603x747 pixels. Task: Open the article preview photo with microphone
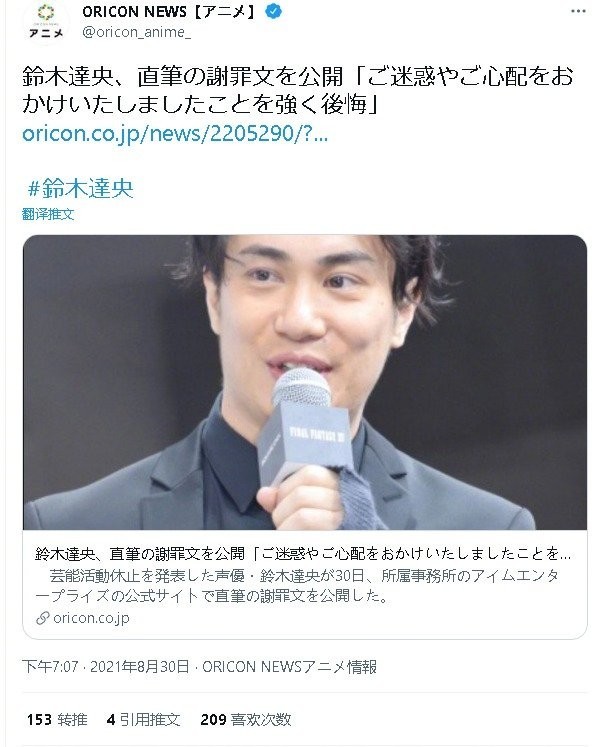pos(305,382)
